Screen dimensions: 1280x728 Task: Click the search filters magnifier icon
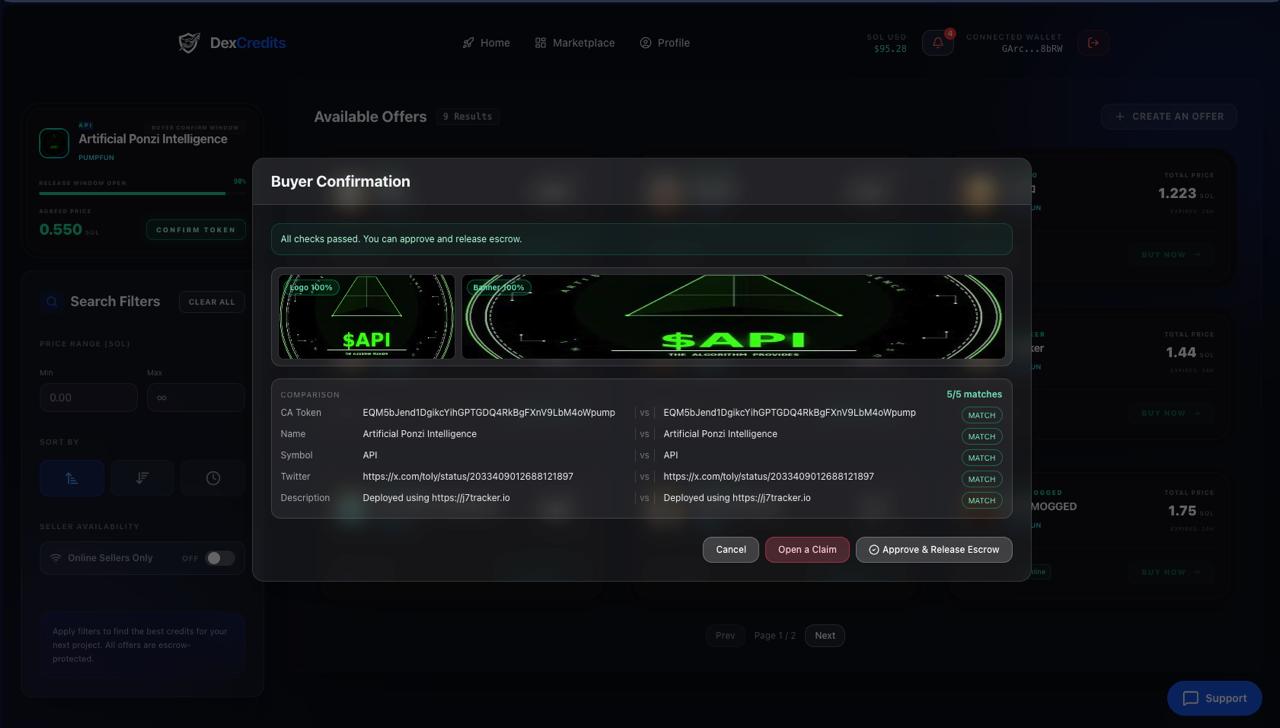click(52, 301)
